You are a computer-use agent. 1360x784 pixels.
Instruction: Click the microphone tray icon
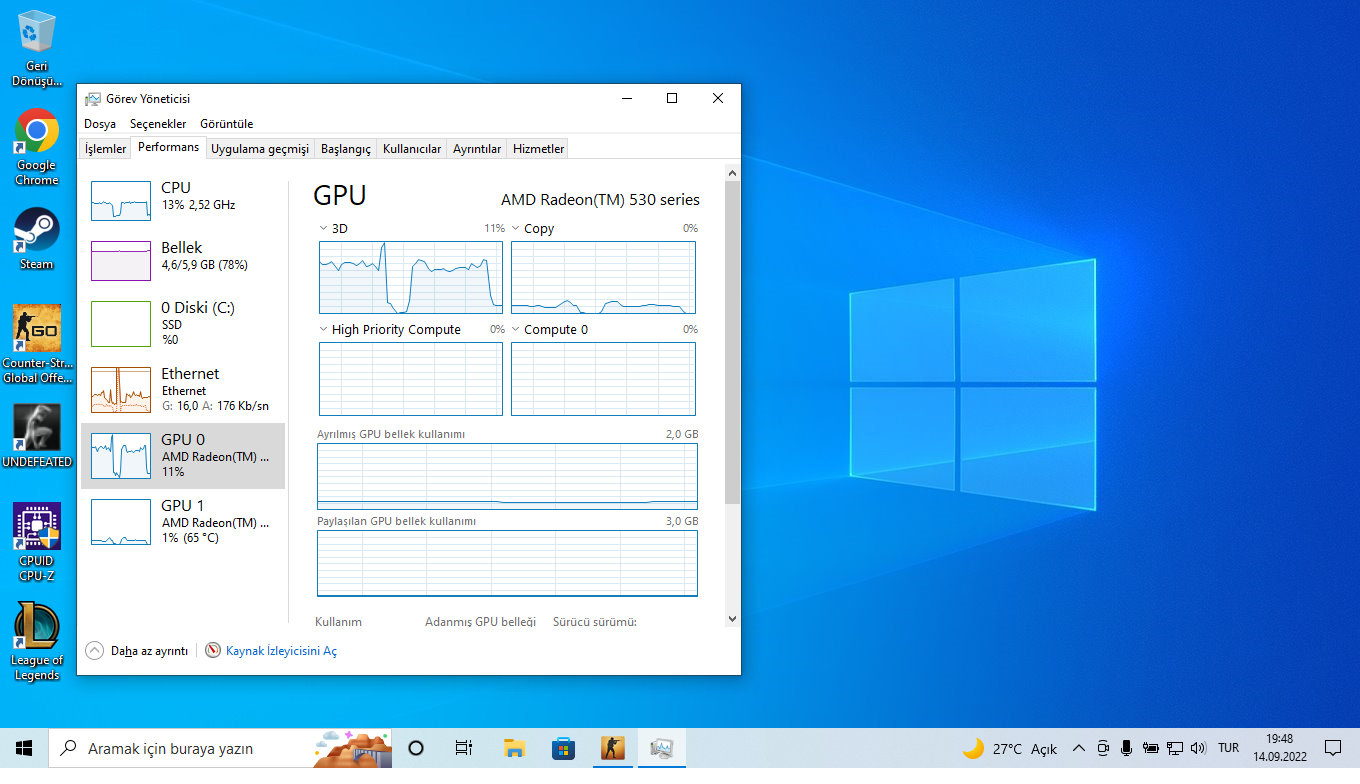[x=1127, y=748]
